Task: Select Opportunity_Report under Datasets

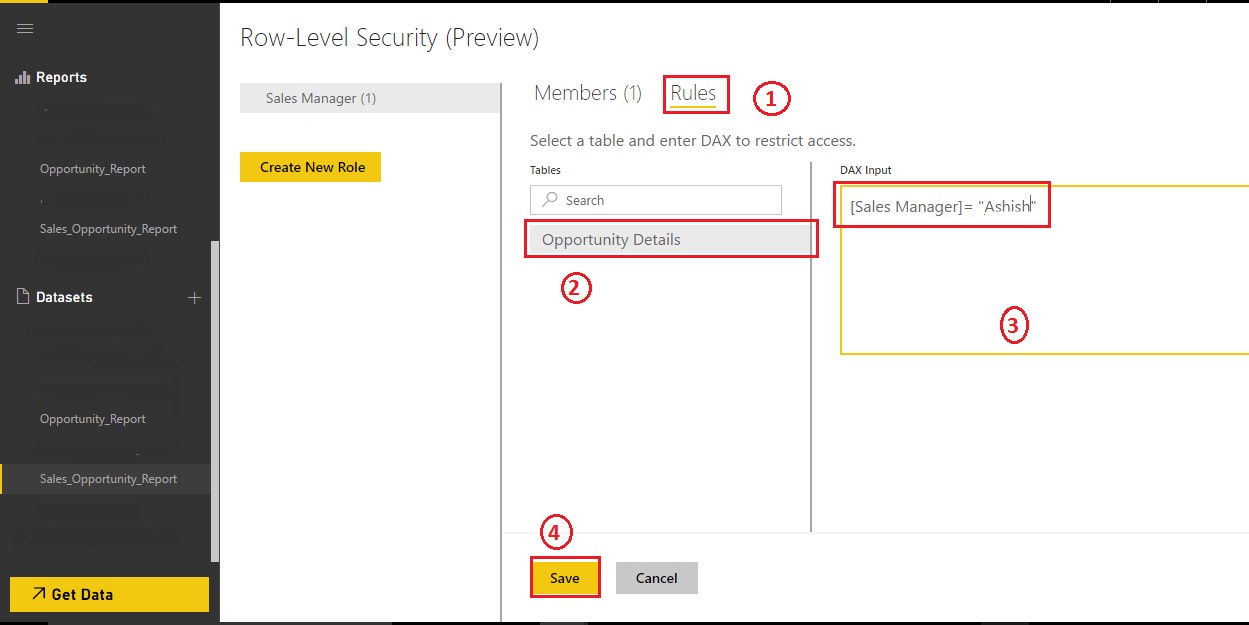Action: pos(93,419)
